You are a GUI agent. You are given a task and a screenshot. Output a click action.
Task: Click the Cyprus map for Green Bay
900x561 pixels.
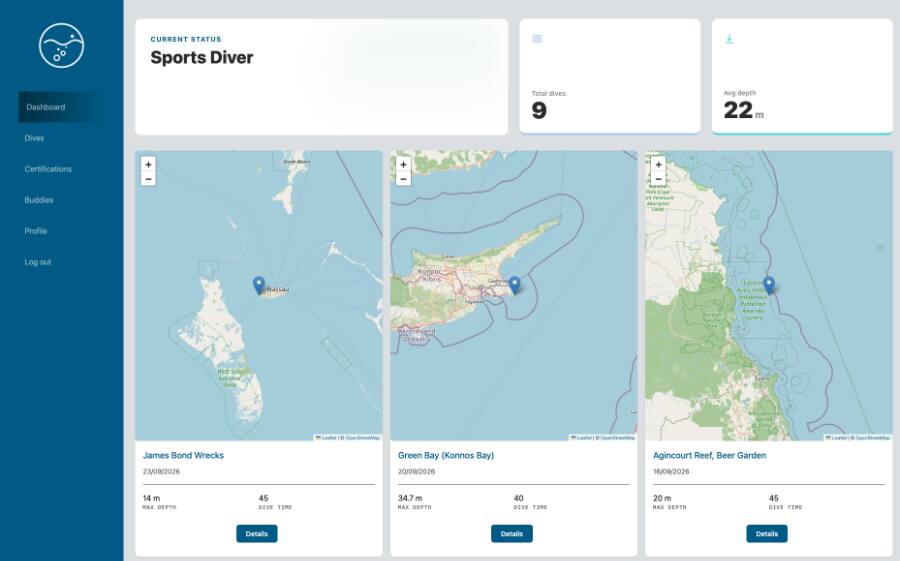click(x=514, y=296)
